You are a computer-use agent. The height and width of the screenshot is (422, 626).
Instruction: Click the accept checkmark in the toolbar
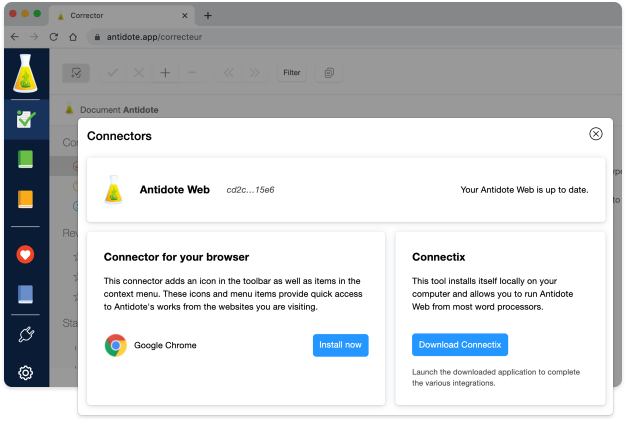[113, 73]
